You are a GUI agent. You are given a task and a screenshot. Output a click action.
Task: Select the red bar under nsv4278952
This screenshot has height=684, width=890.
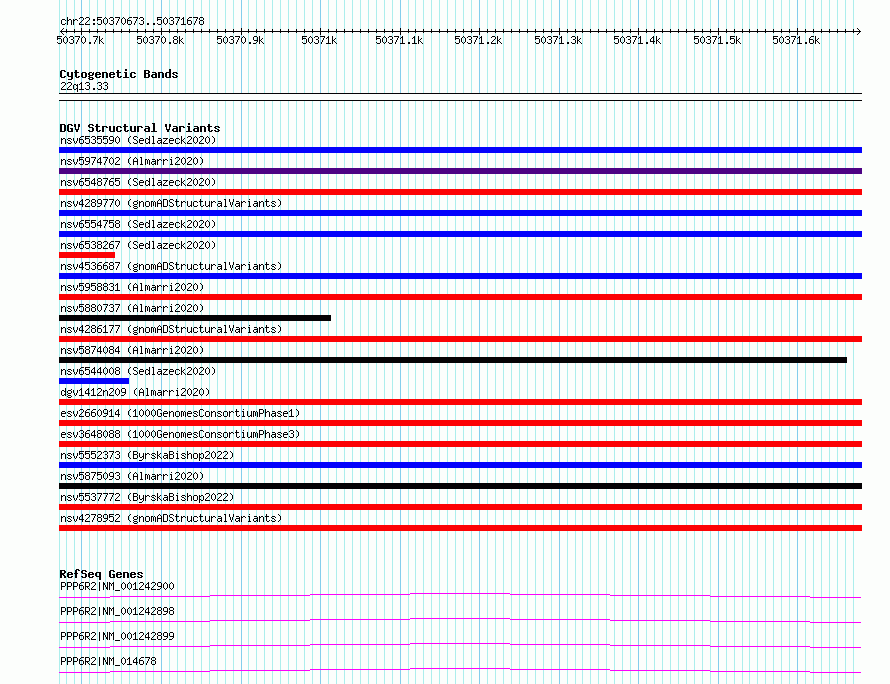coord(460,528)
